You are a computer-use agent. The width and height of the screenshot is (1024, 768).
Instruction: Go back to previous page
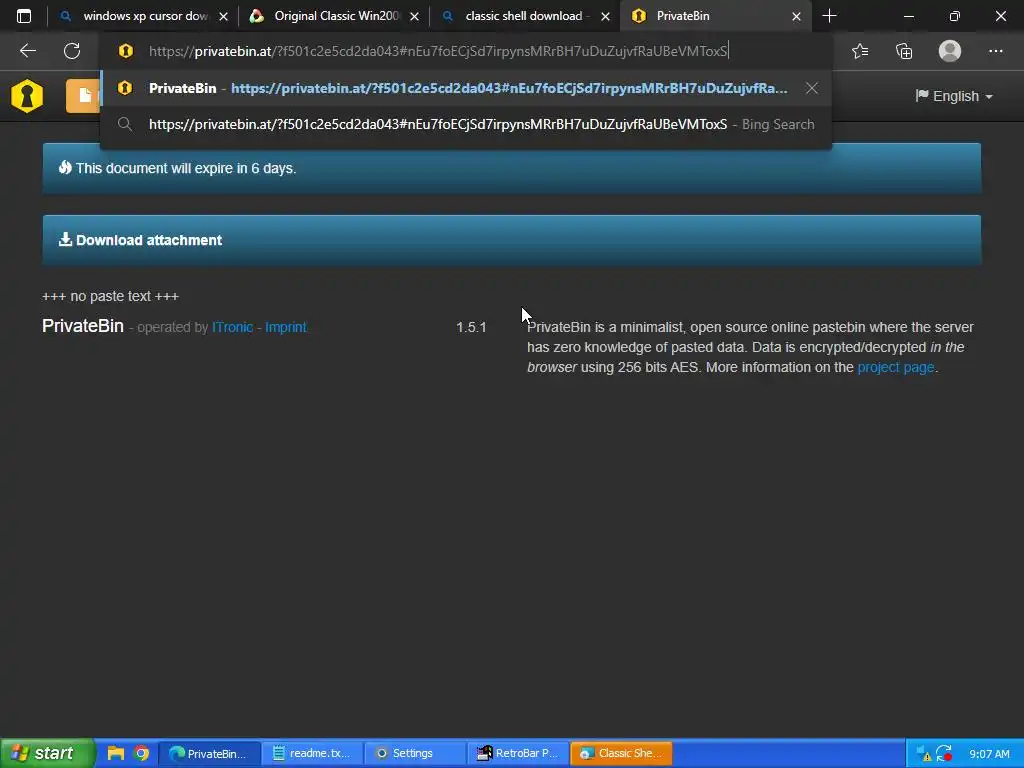[27, 51]
